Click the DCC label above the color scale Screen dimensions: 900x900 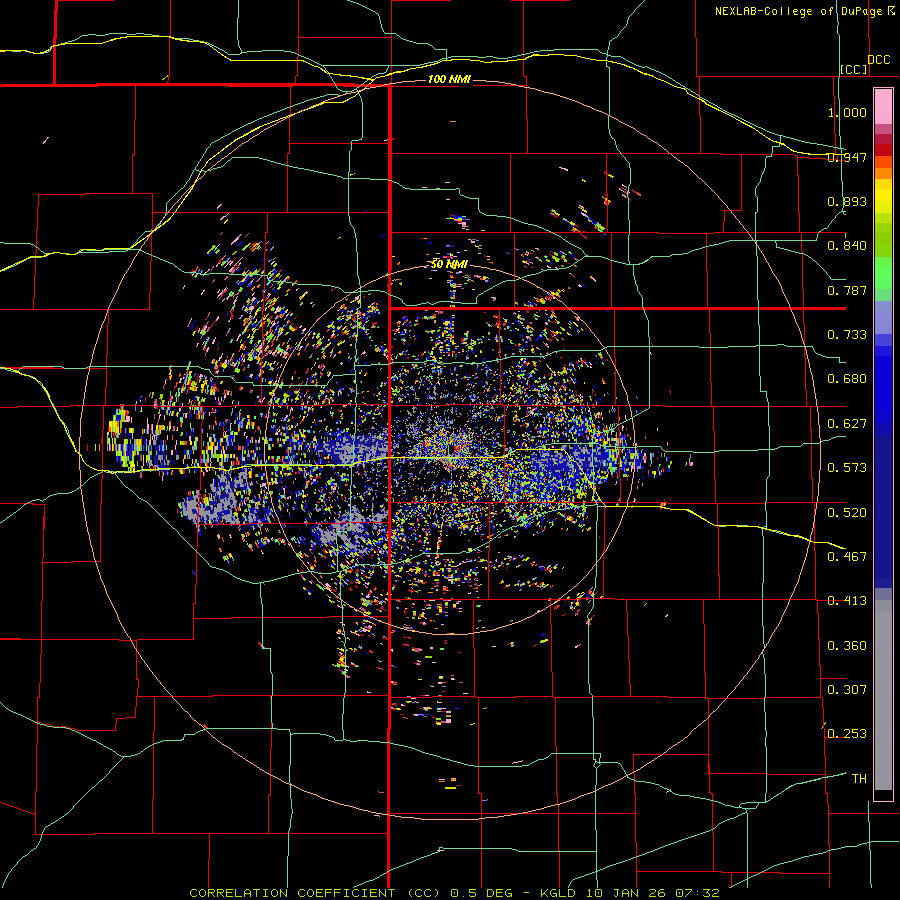pos(878,60)
